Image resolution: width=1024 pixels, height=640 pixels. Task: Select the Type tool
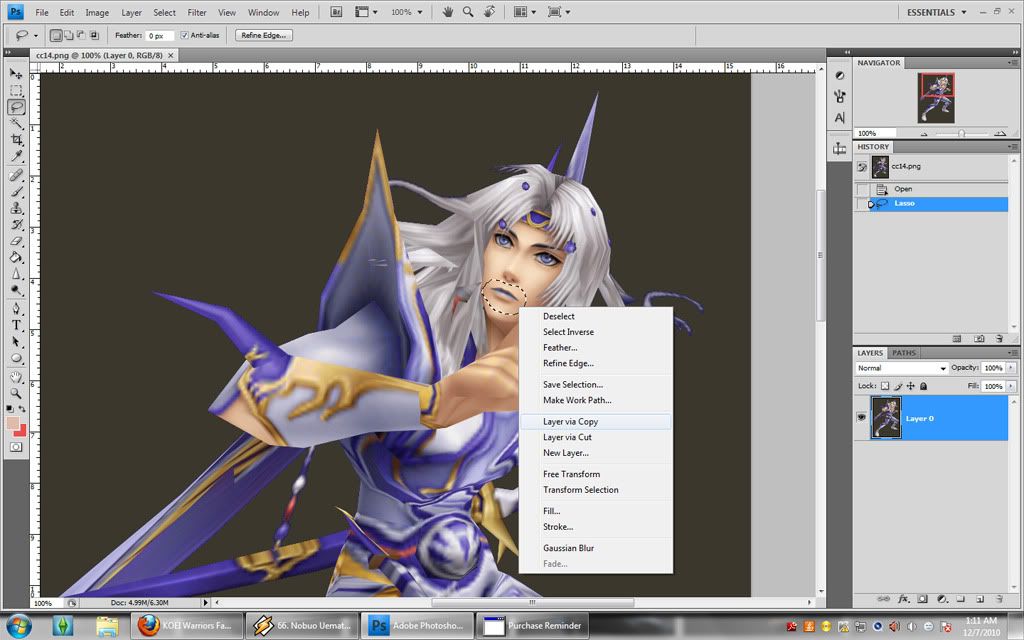tap(17, 325)
